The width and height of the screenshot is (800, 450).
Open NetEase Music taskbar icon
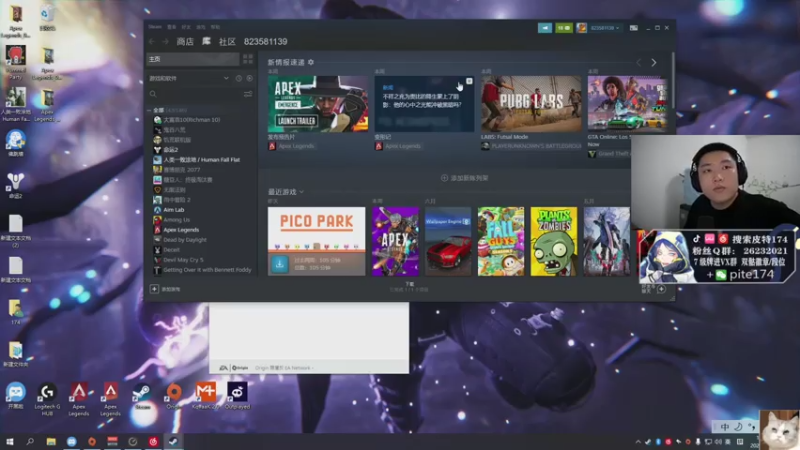tap(153, 441)
